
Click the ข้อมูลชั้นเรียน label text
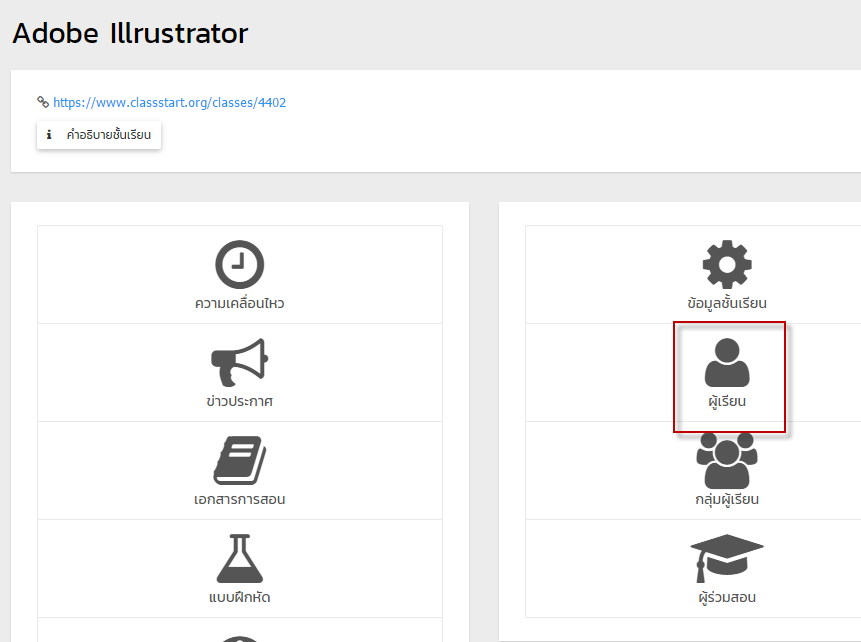tap(727, 304)
